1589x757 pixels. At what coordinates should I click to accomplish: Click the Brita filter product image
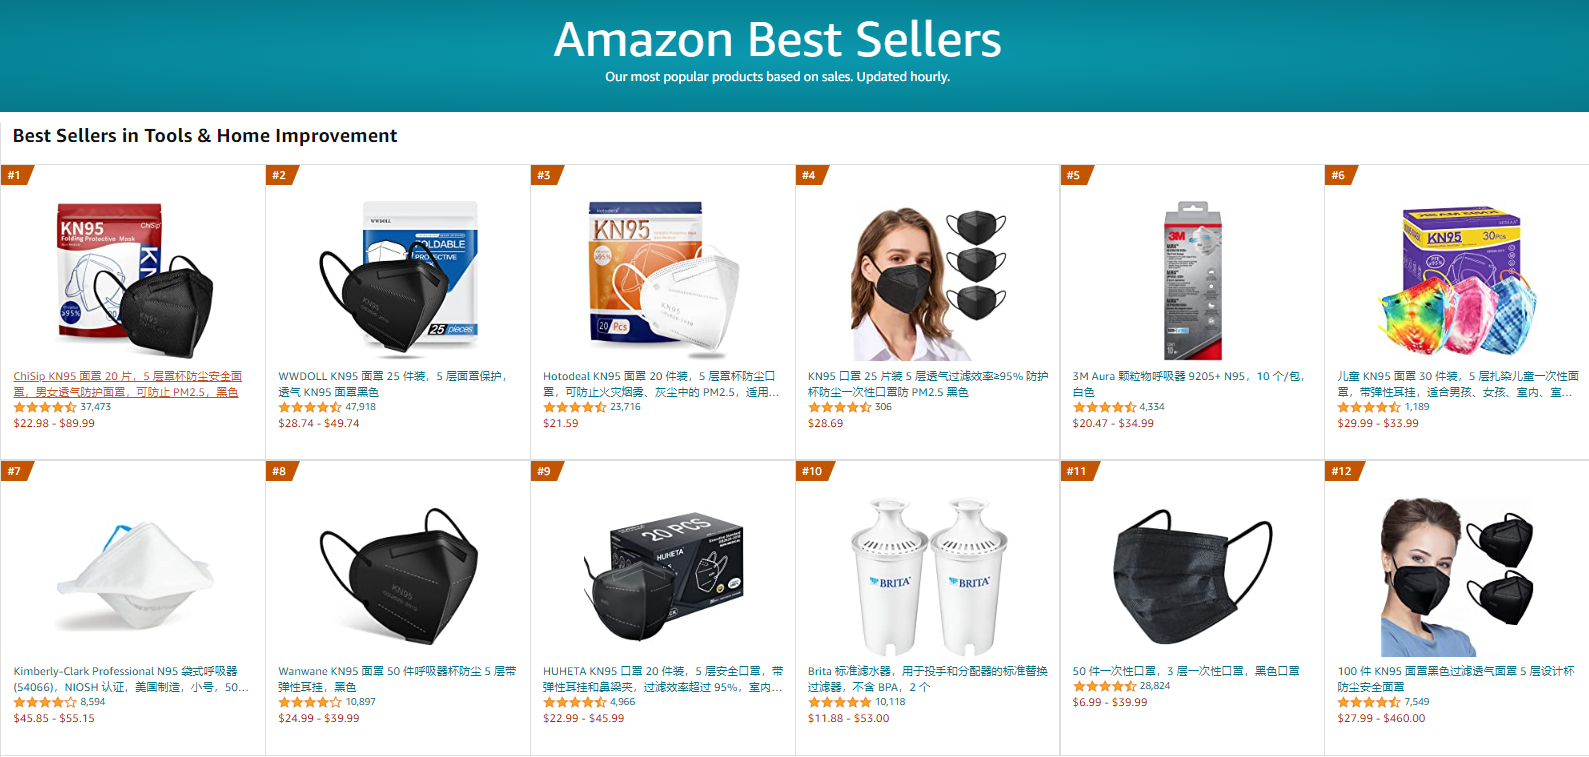click(x=928, y=576)
